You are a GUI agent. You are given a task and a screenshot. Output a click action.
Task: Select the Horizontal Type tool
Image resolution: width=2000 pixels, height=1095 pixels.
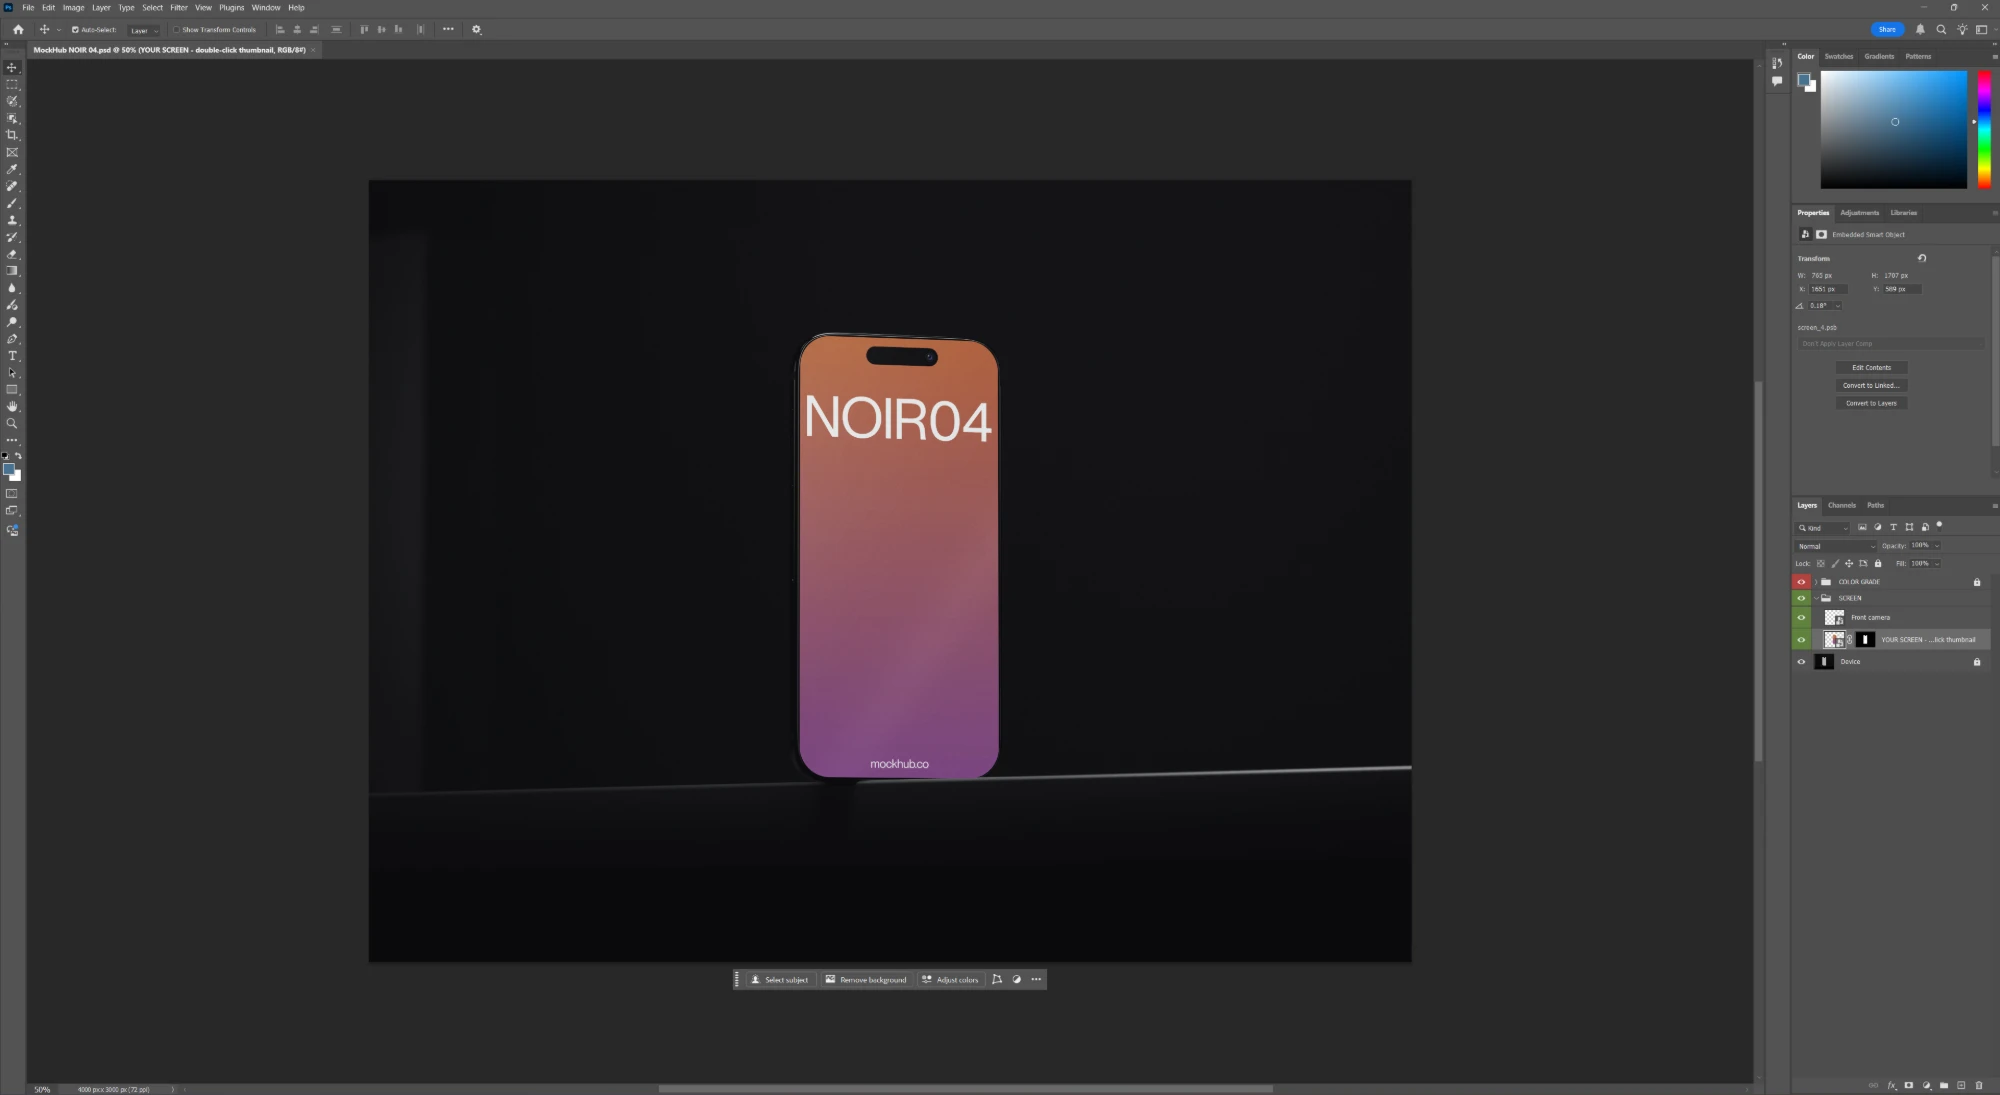pyautogui.click(x=12, y=356)
